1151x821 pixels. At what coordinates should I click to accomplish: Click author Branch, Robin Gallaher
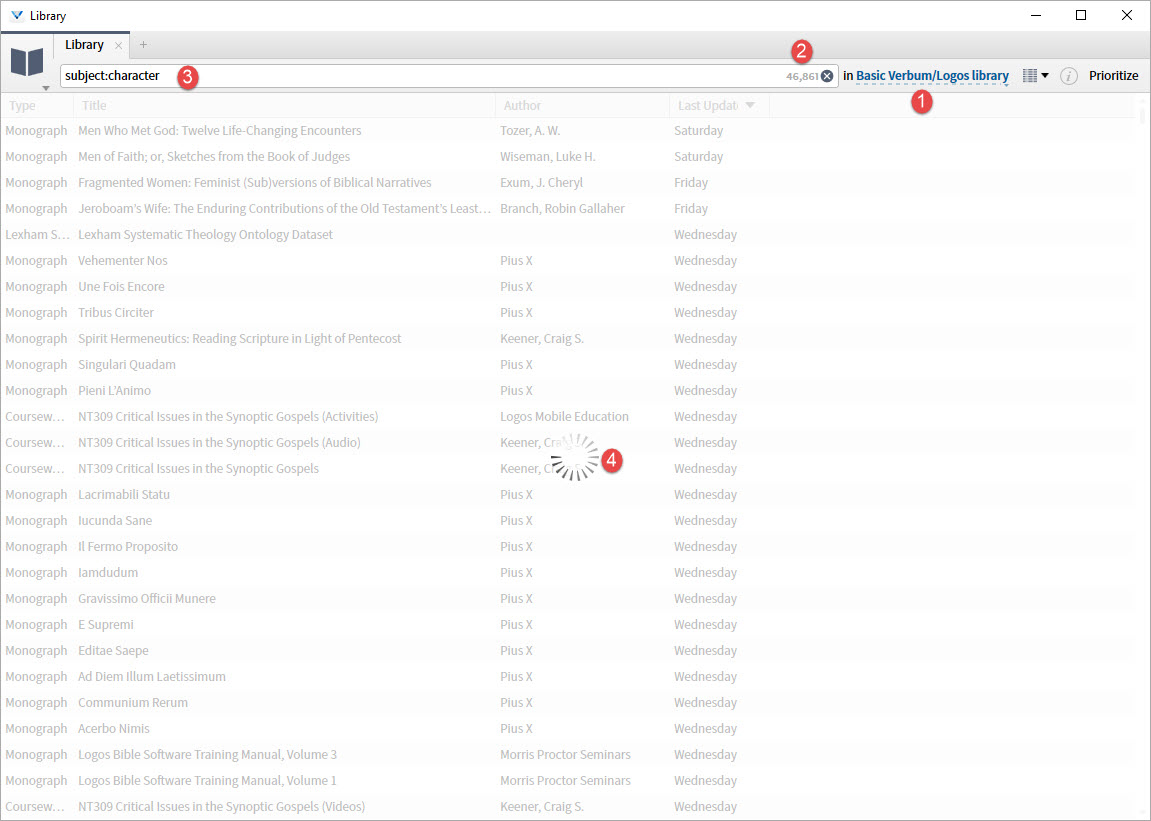pyautogui.click(x=562, y=209)
